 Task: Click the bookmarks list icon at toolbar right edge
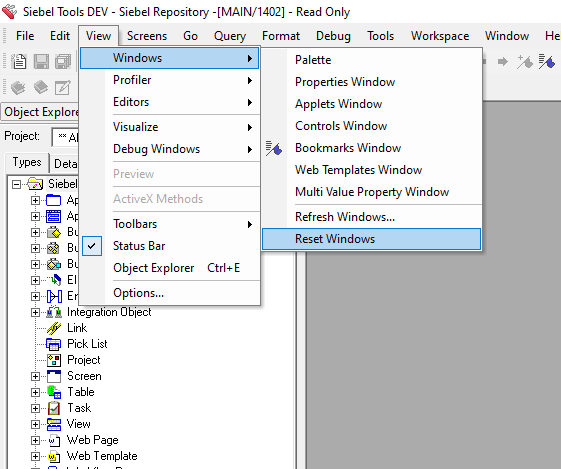[x=547, y=62]
